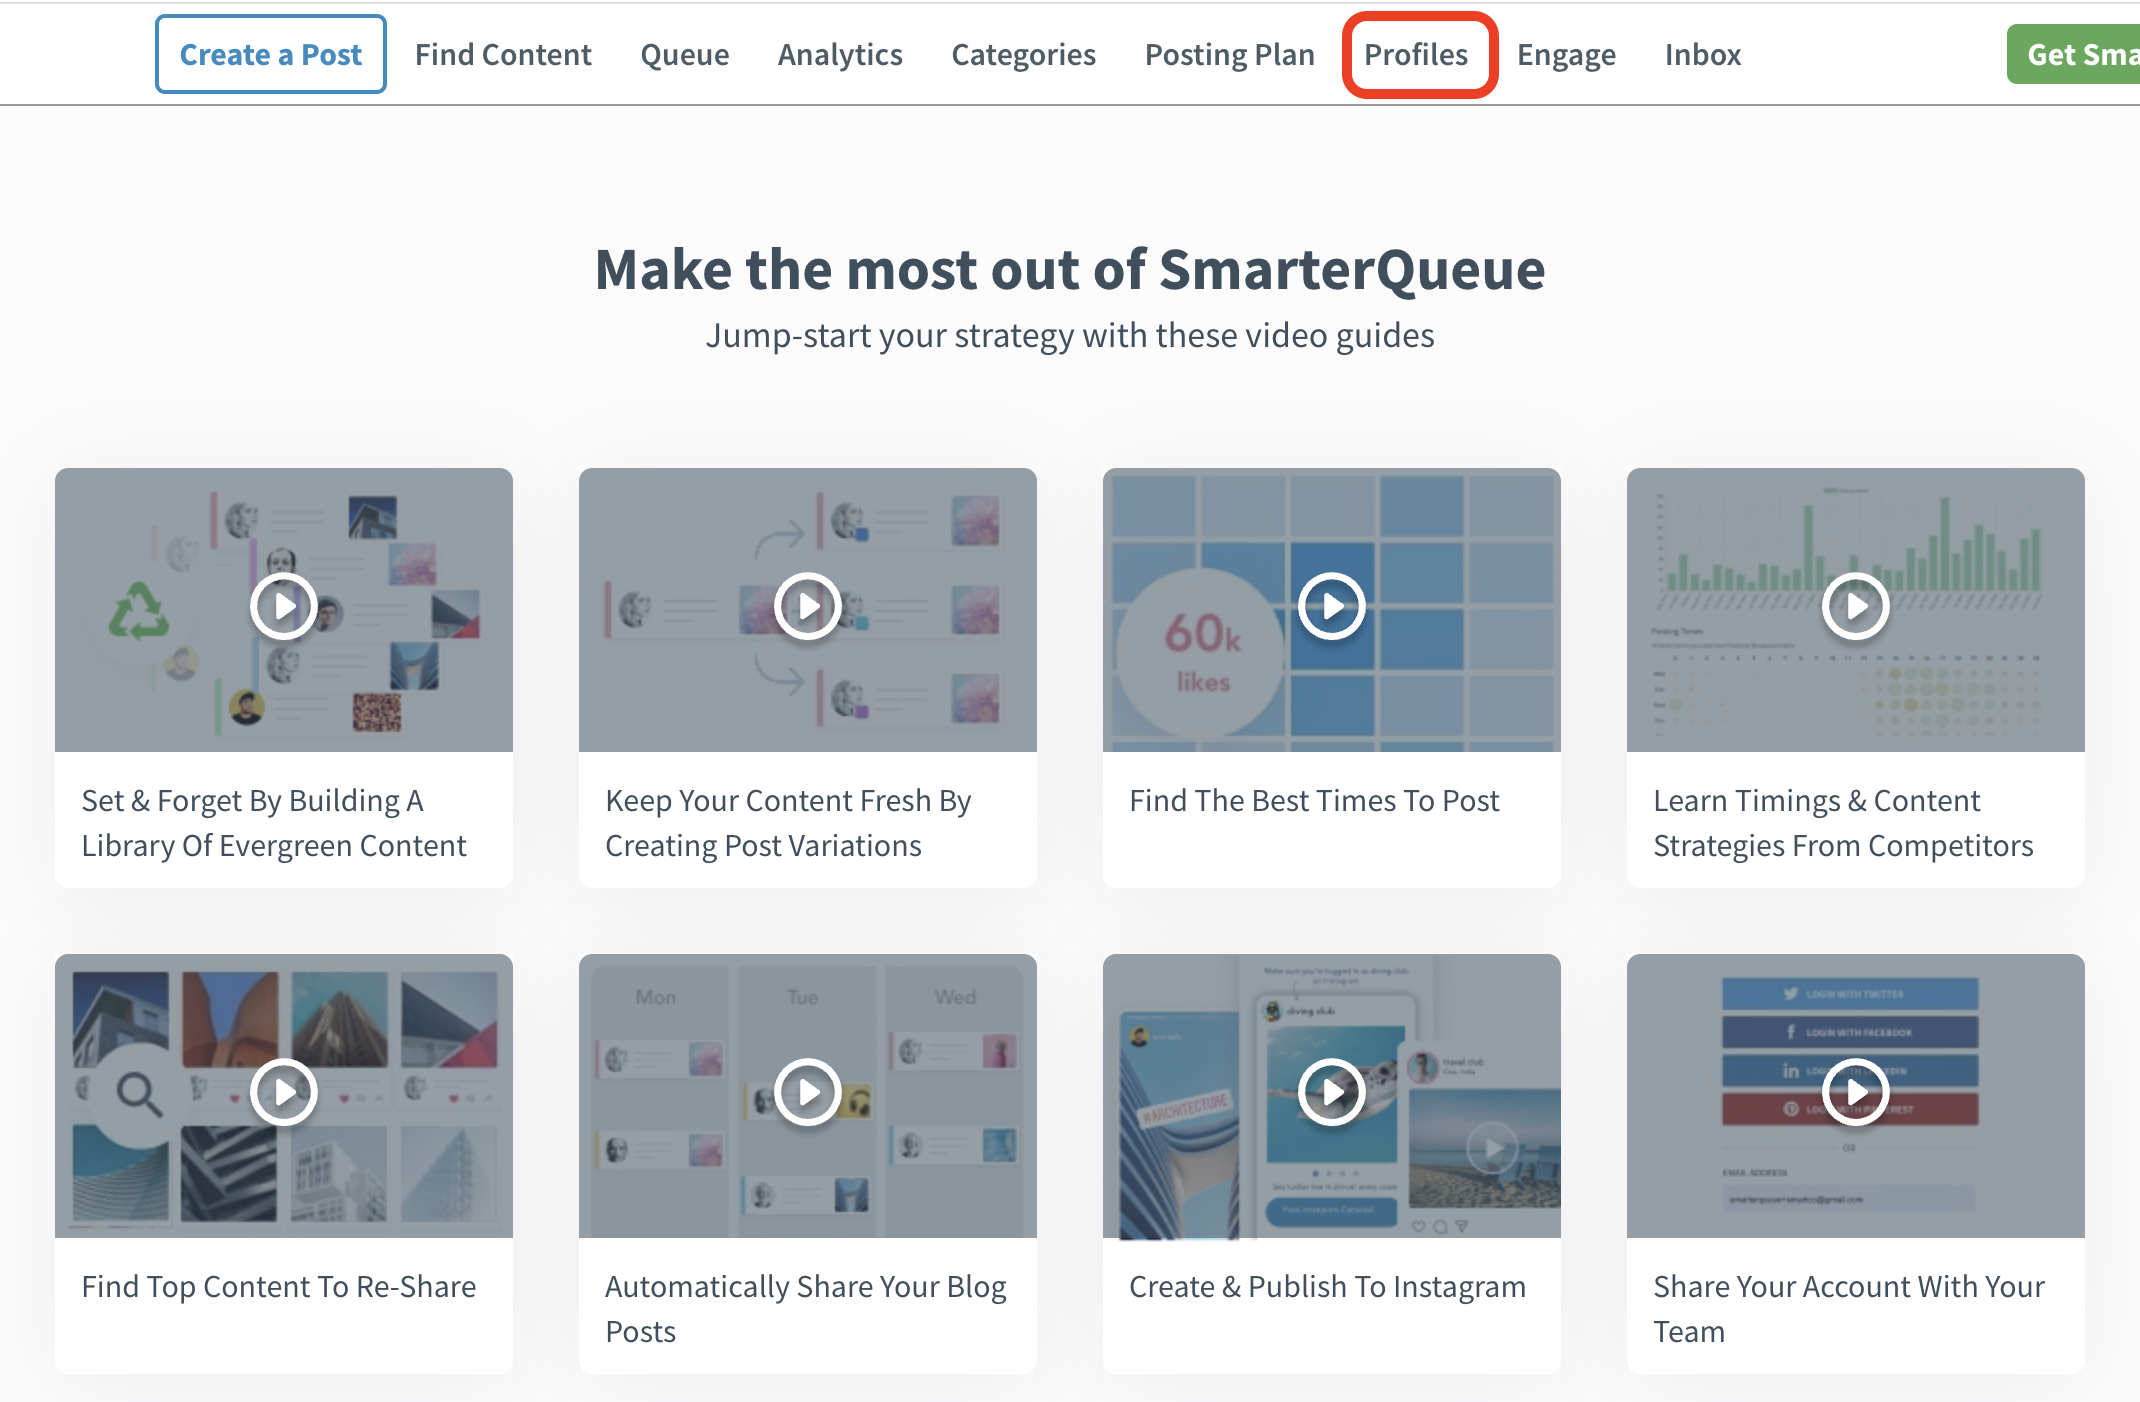This screenshot has width=2140, height=1402.
Task: Click the Login with Twitter bar in thumbnail
Action: pyautogui.click(x=1850, y=994)
